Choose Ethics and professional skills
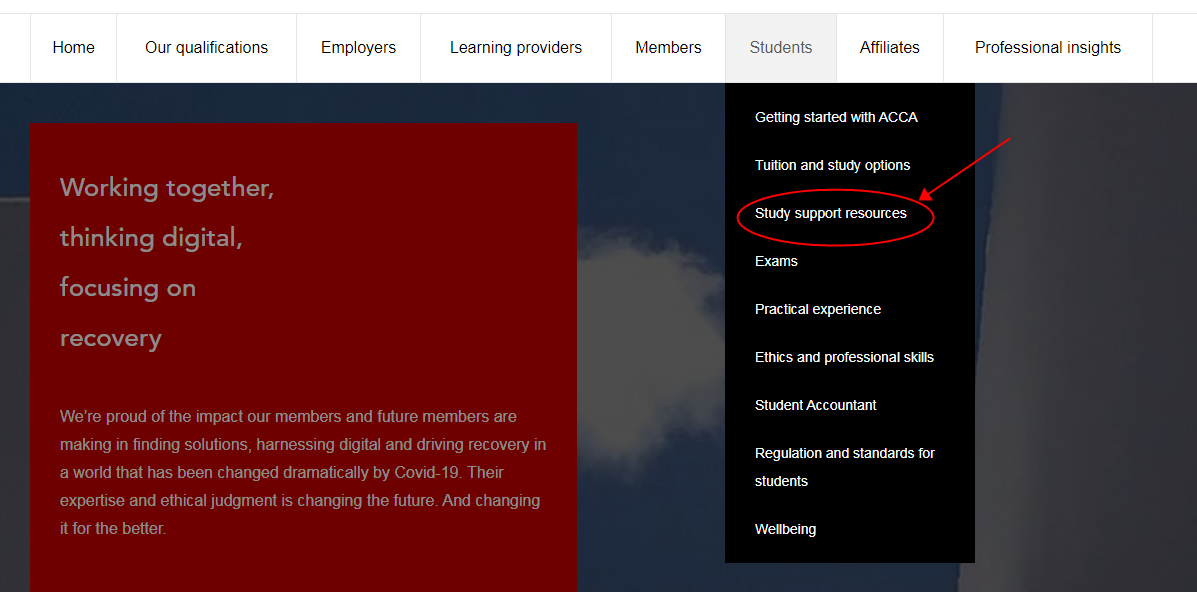This screenshot has height=592, width=1197. tap(844, 357)
